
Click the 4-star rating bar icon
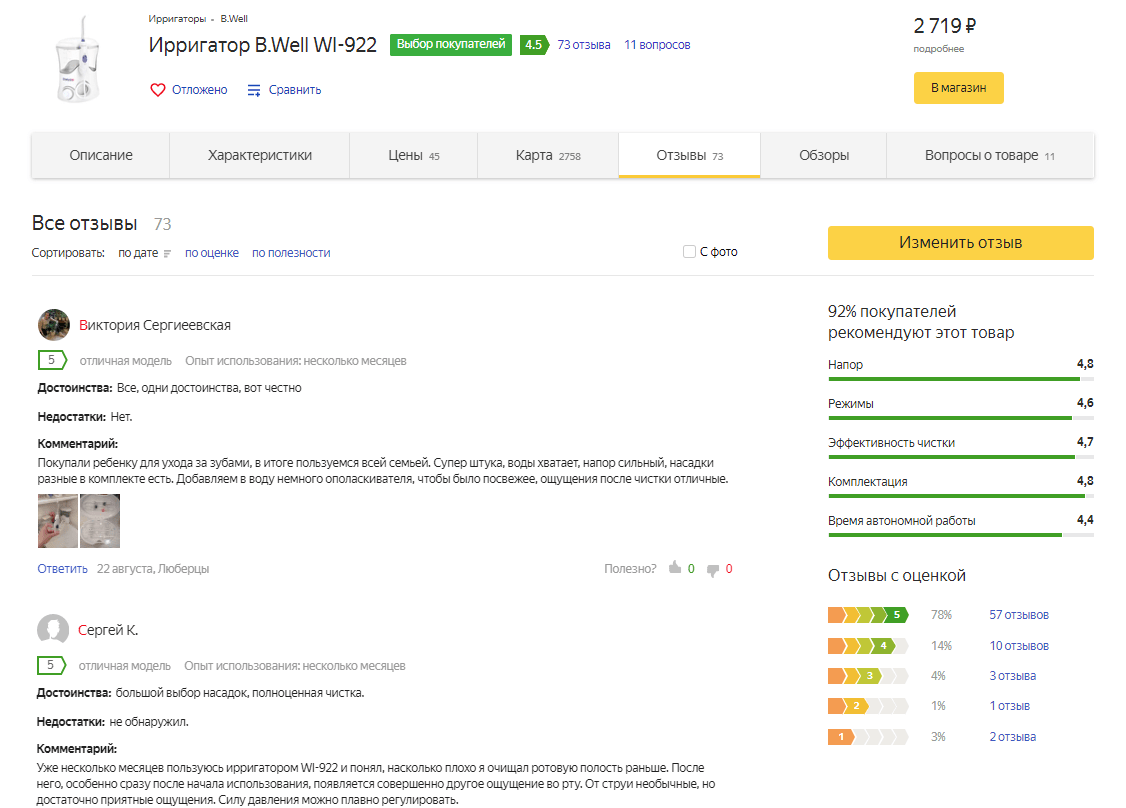(x=868, y=646)
